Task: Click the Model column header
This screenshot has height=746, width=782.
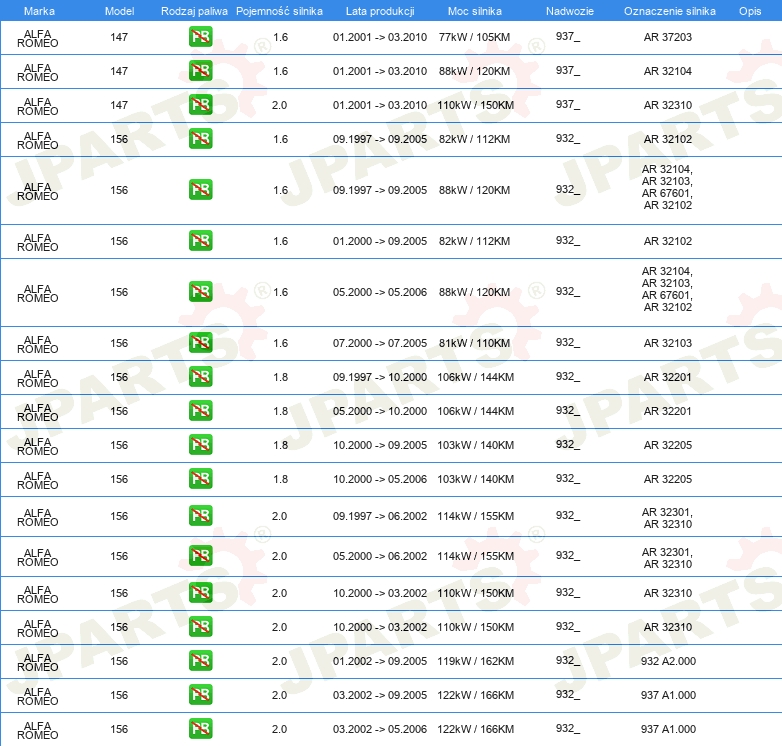Action: click(119, 10)
